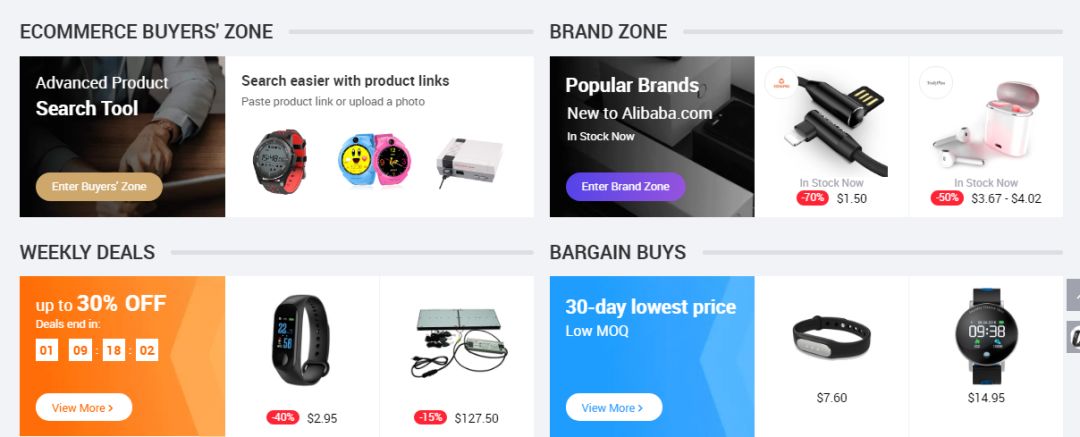This screenshot has height=437, width=1080.
Task: Open View More in the Bargain Buys banner
Action: pos(613,407)
